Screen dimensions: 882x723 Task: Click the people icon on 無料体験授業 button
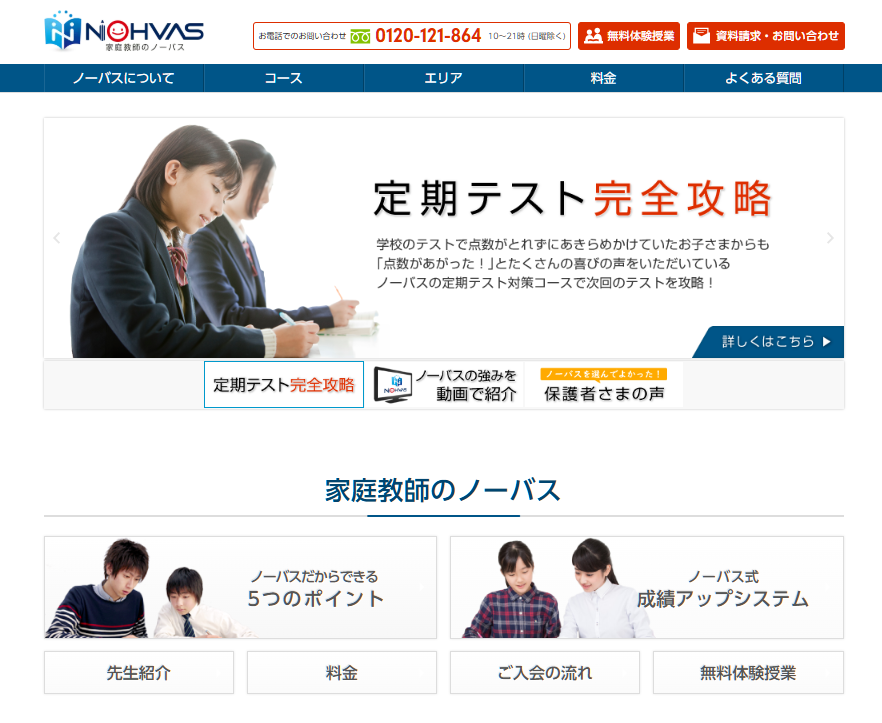593,36
